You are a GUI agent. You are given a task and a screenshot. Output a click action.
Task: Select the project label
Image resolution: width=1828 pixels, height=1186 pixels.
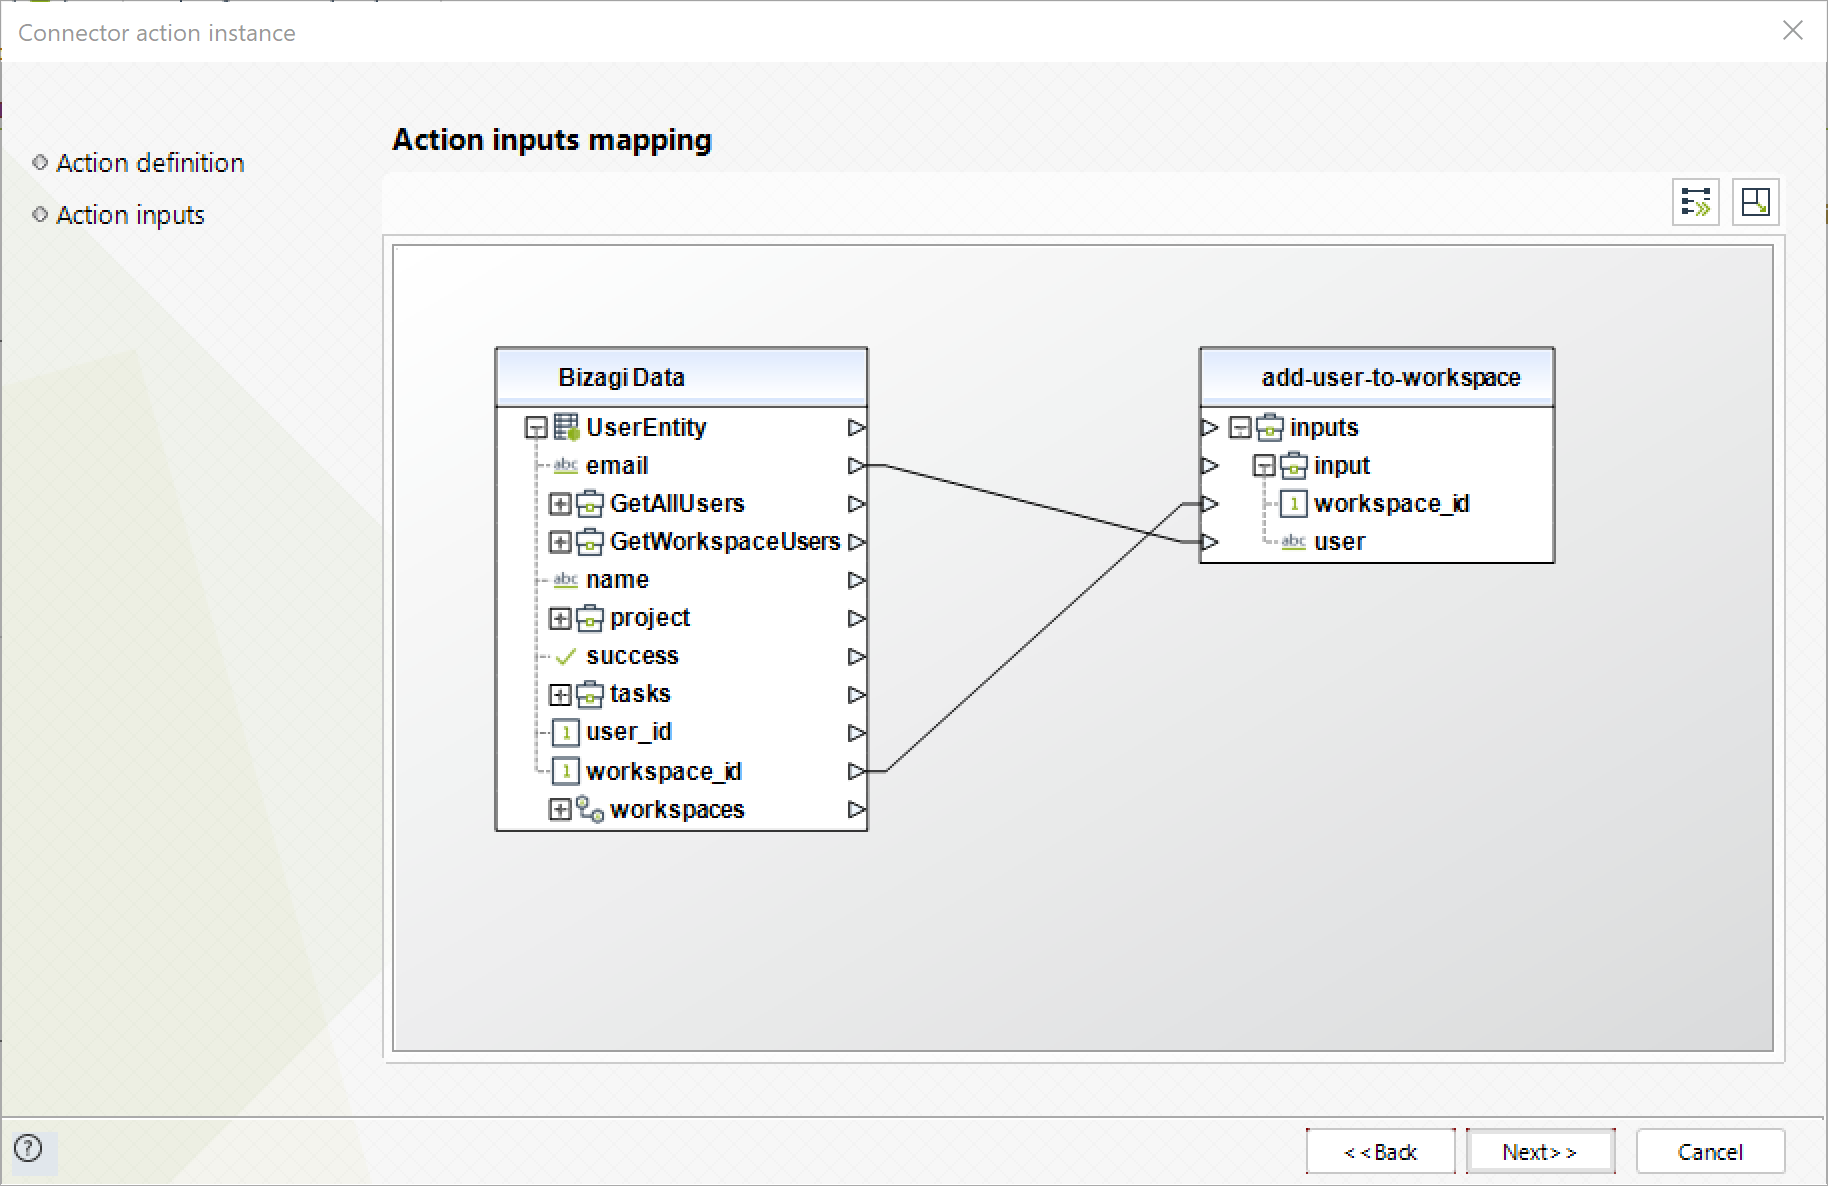(650, 618)
